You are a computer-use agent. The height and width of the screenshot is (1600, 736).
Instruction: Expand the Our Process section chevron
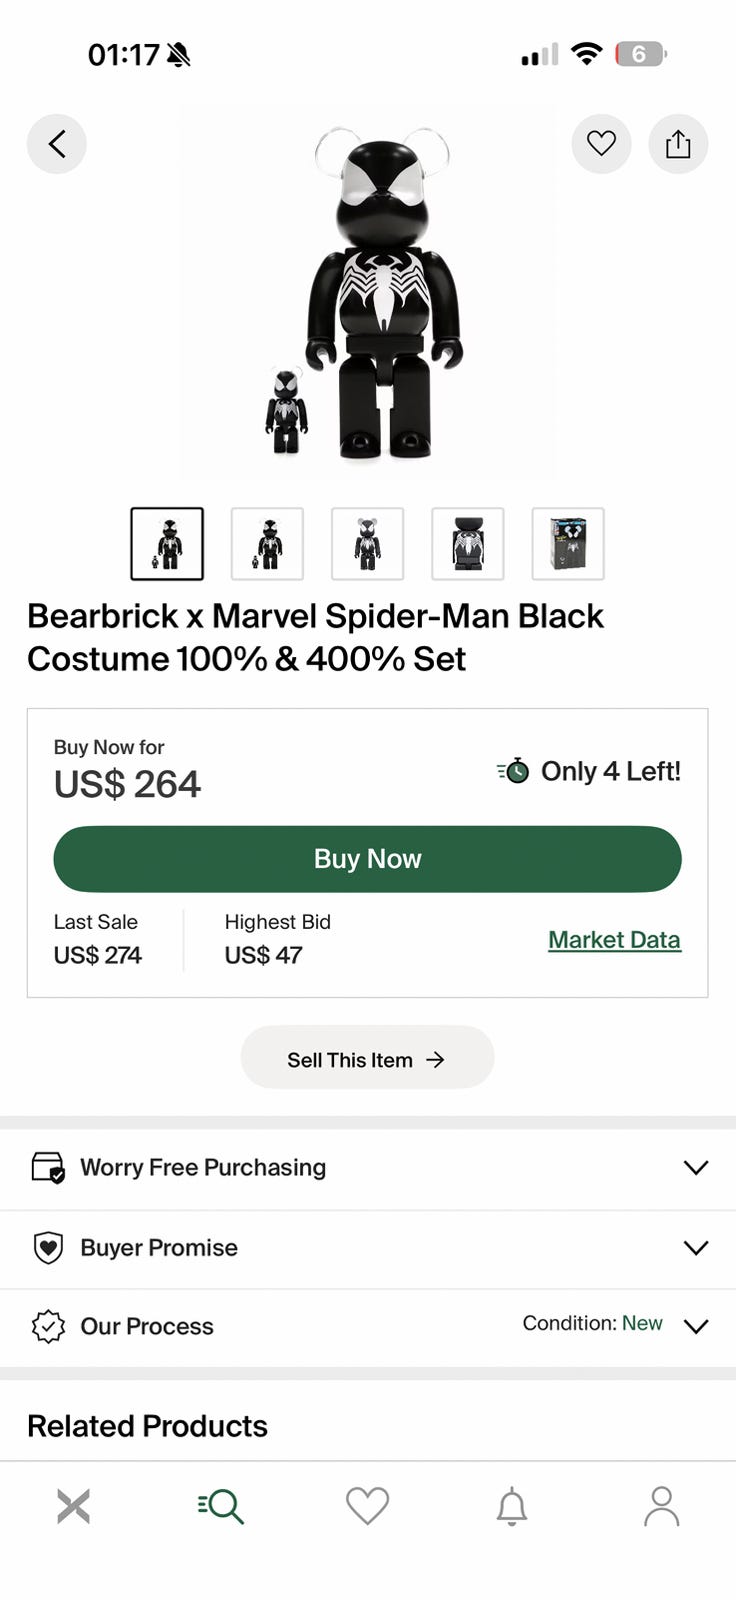695,1326
